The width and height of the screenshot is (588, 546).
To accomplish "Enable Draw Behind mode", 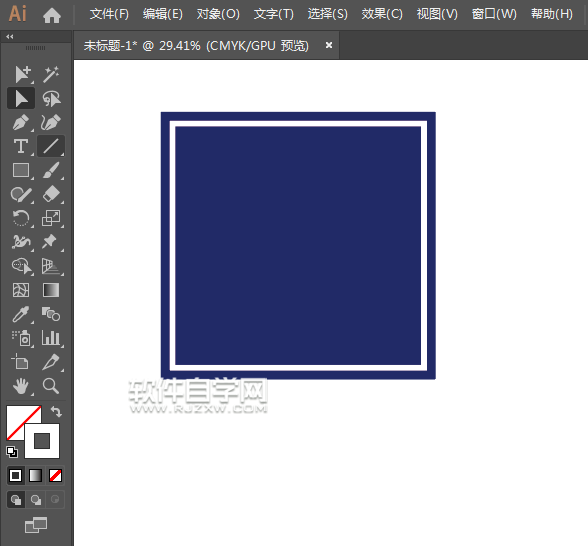I will coord(36,500).
